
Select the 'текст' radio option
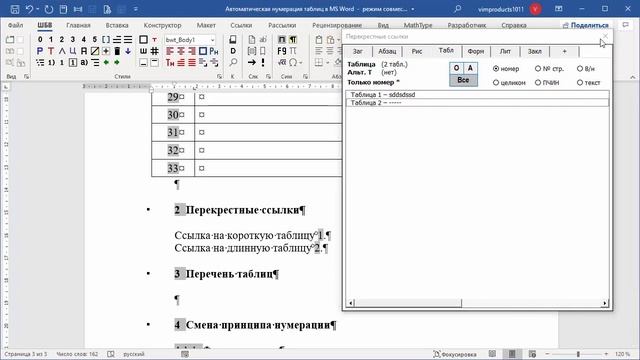click(x=589, y=82)
